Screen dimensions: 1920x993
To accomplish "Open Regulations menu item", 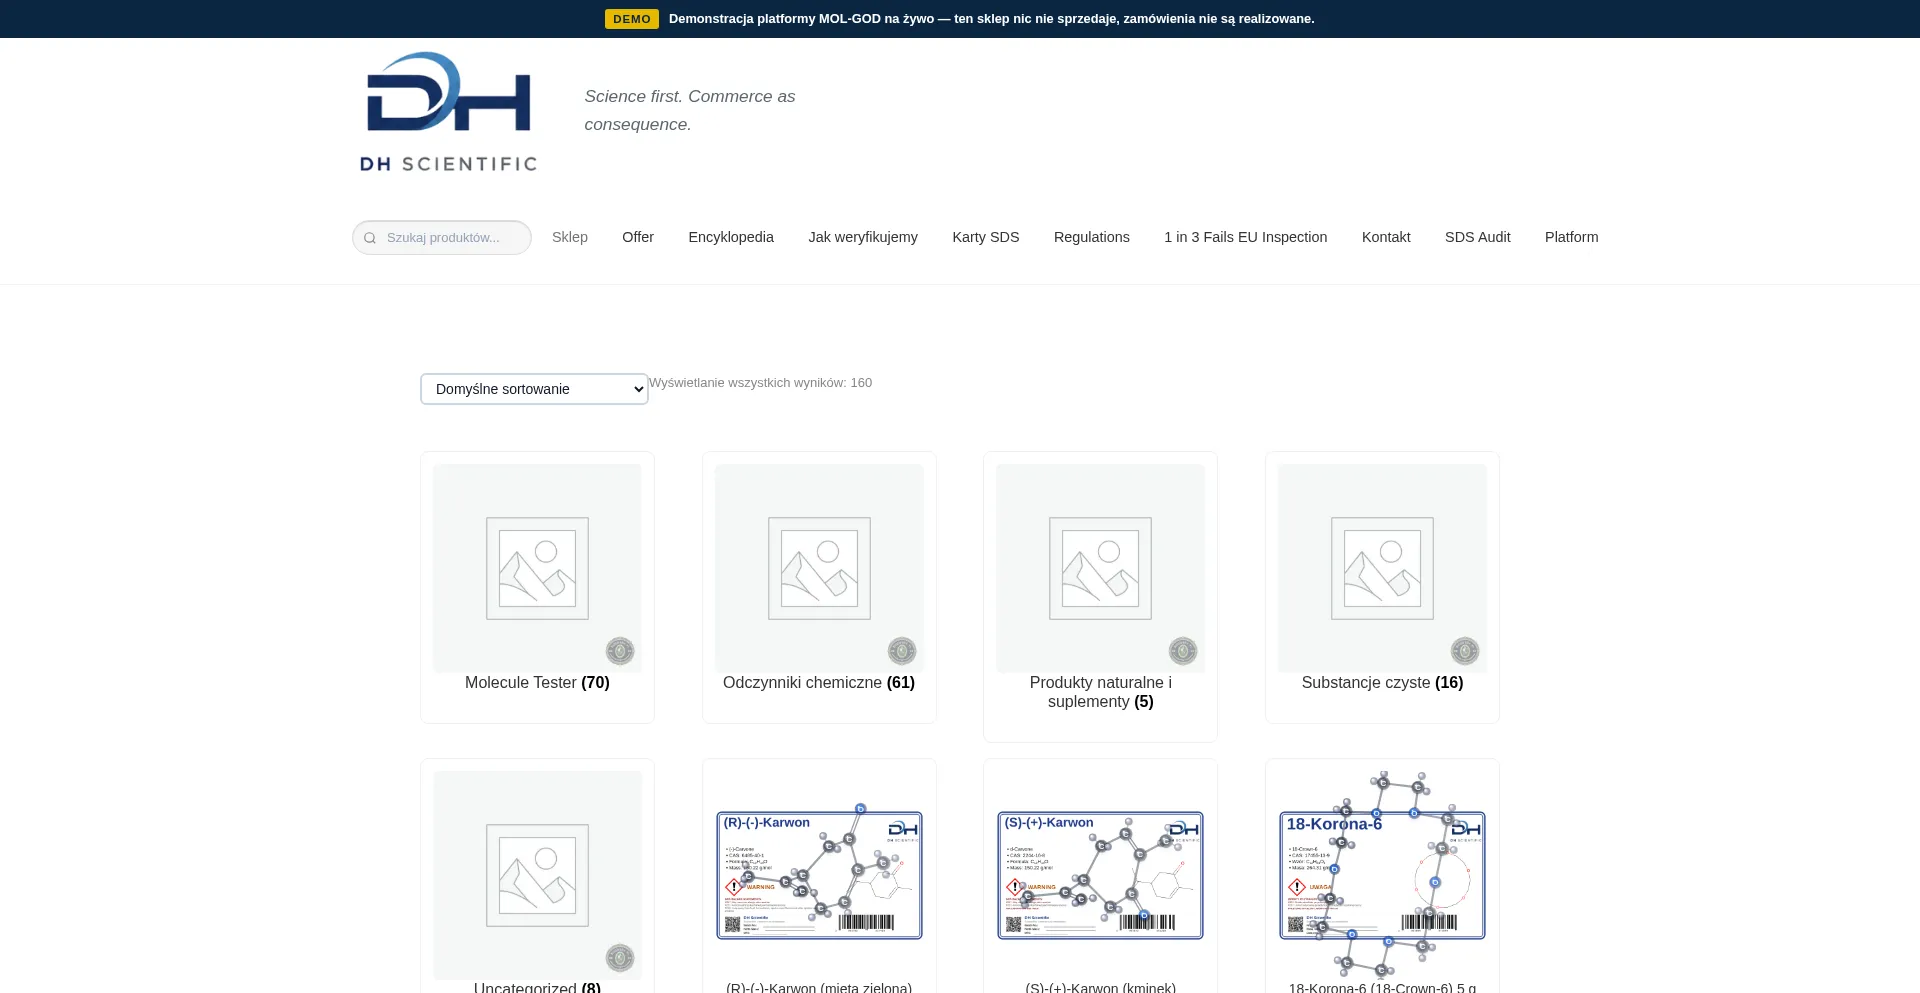I will point(1092,237).
